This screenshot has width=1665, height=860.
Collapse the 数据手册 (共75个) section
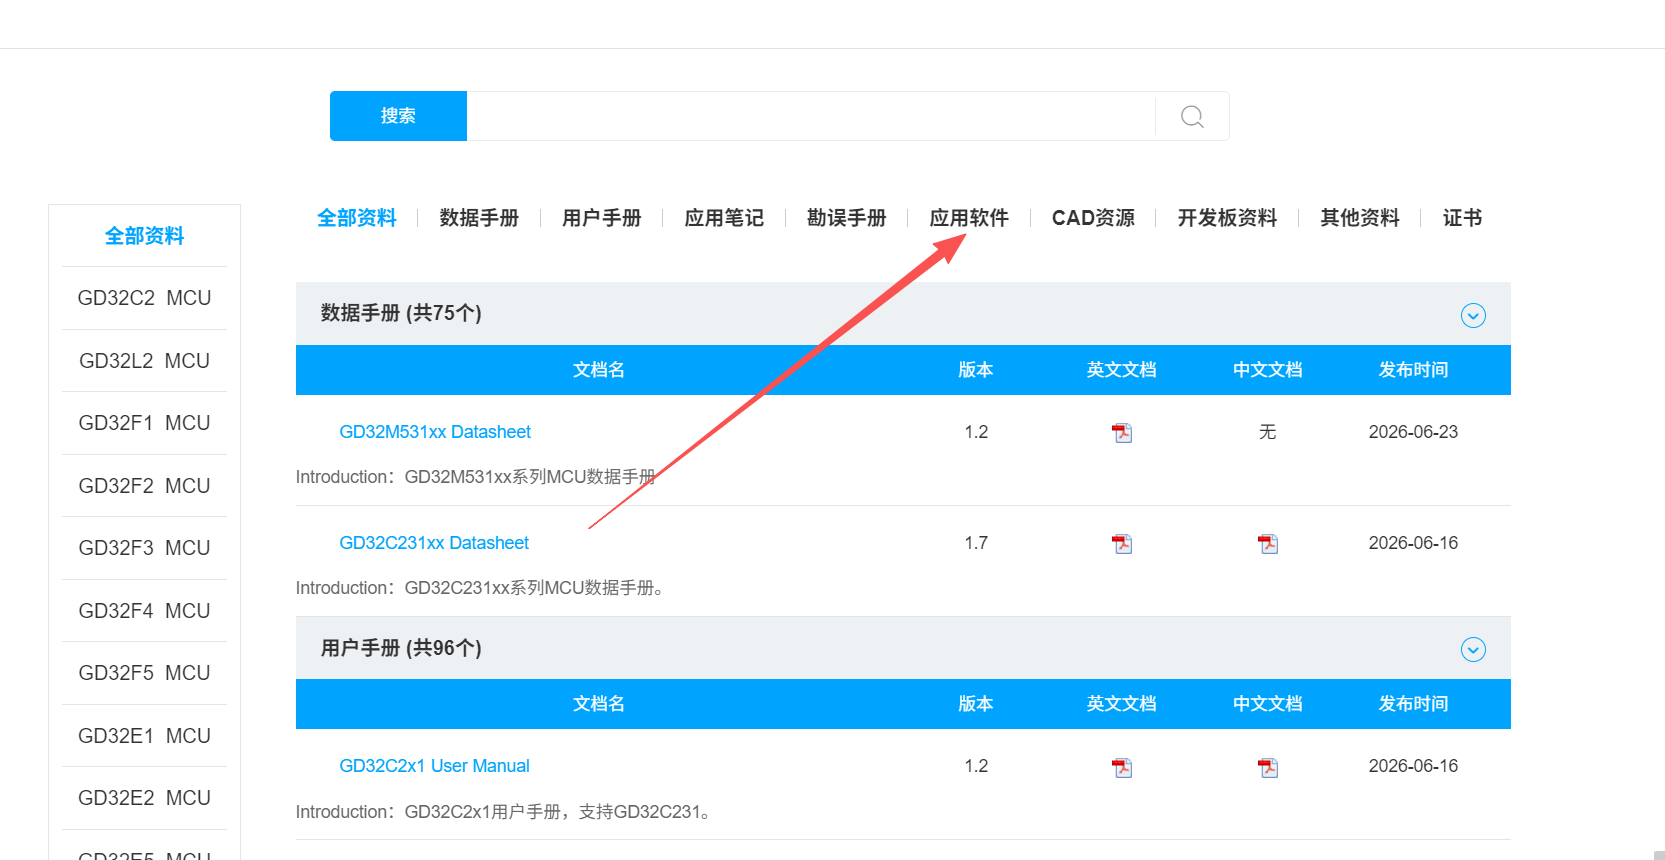1473,315
